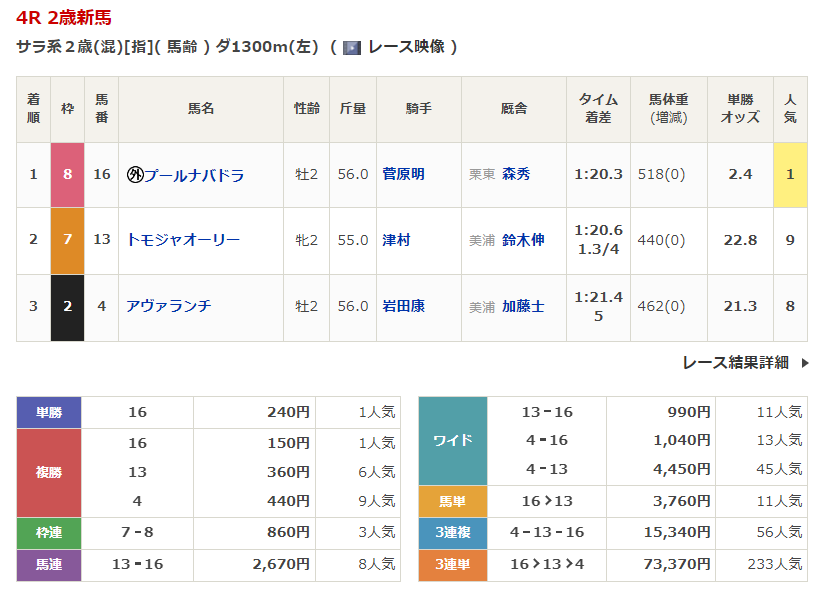823x594 pixels.
Task: Click the 単勝 payout label
Action: click(x=49, y=412)
